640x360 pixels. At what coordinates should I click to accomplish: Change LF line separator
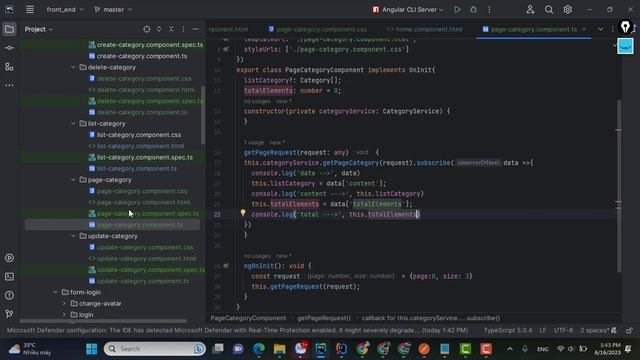542,330
